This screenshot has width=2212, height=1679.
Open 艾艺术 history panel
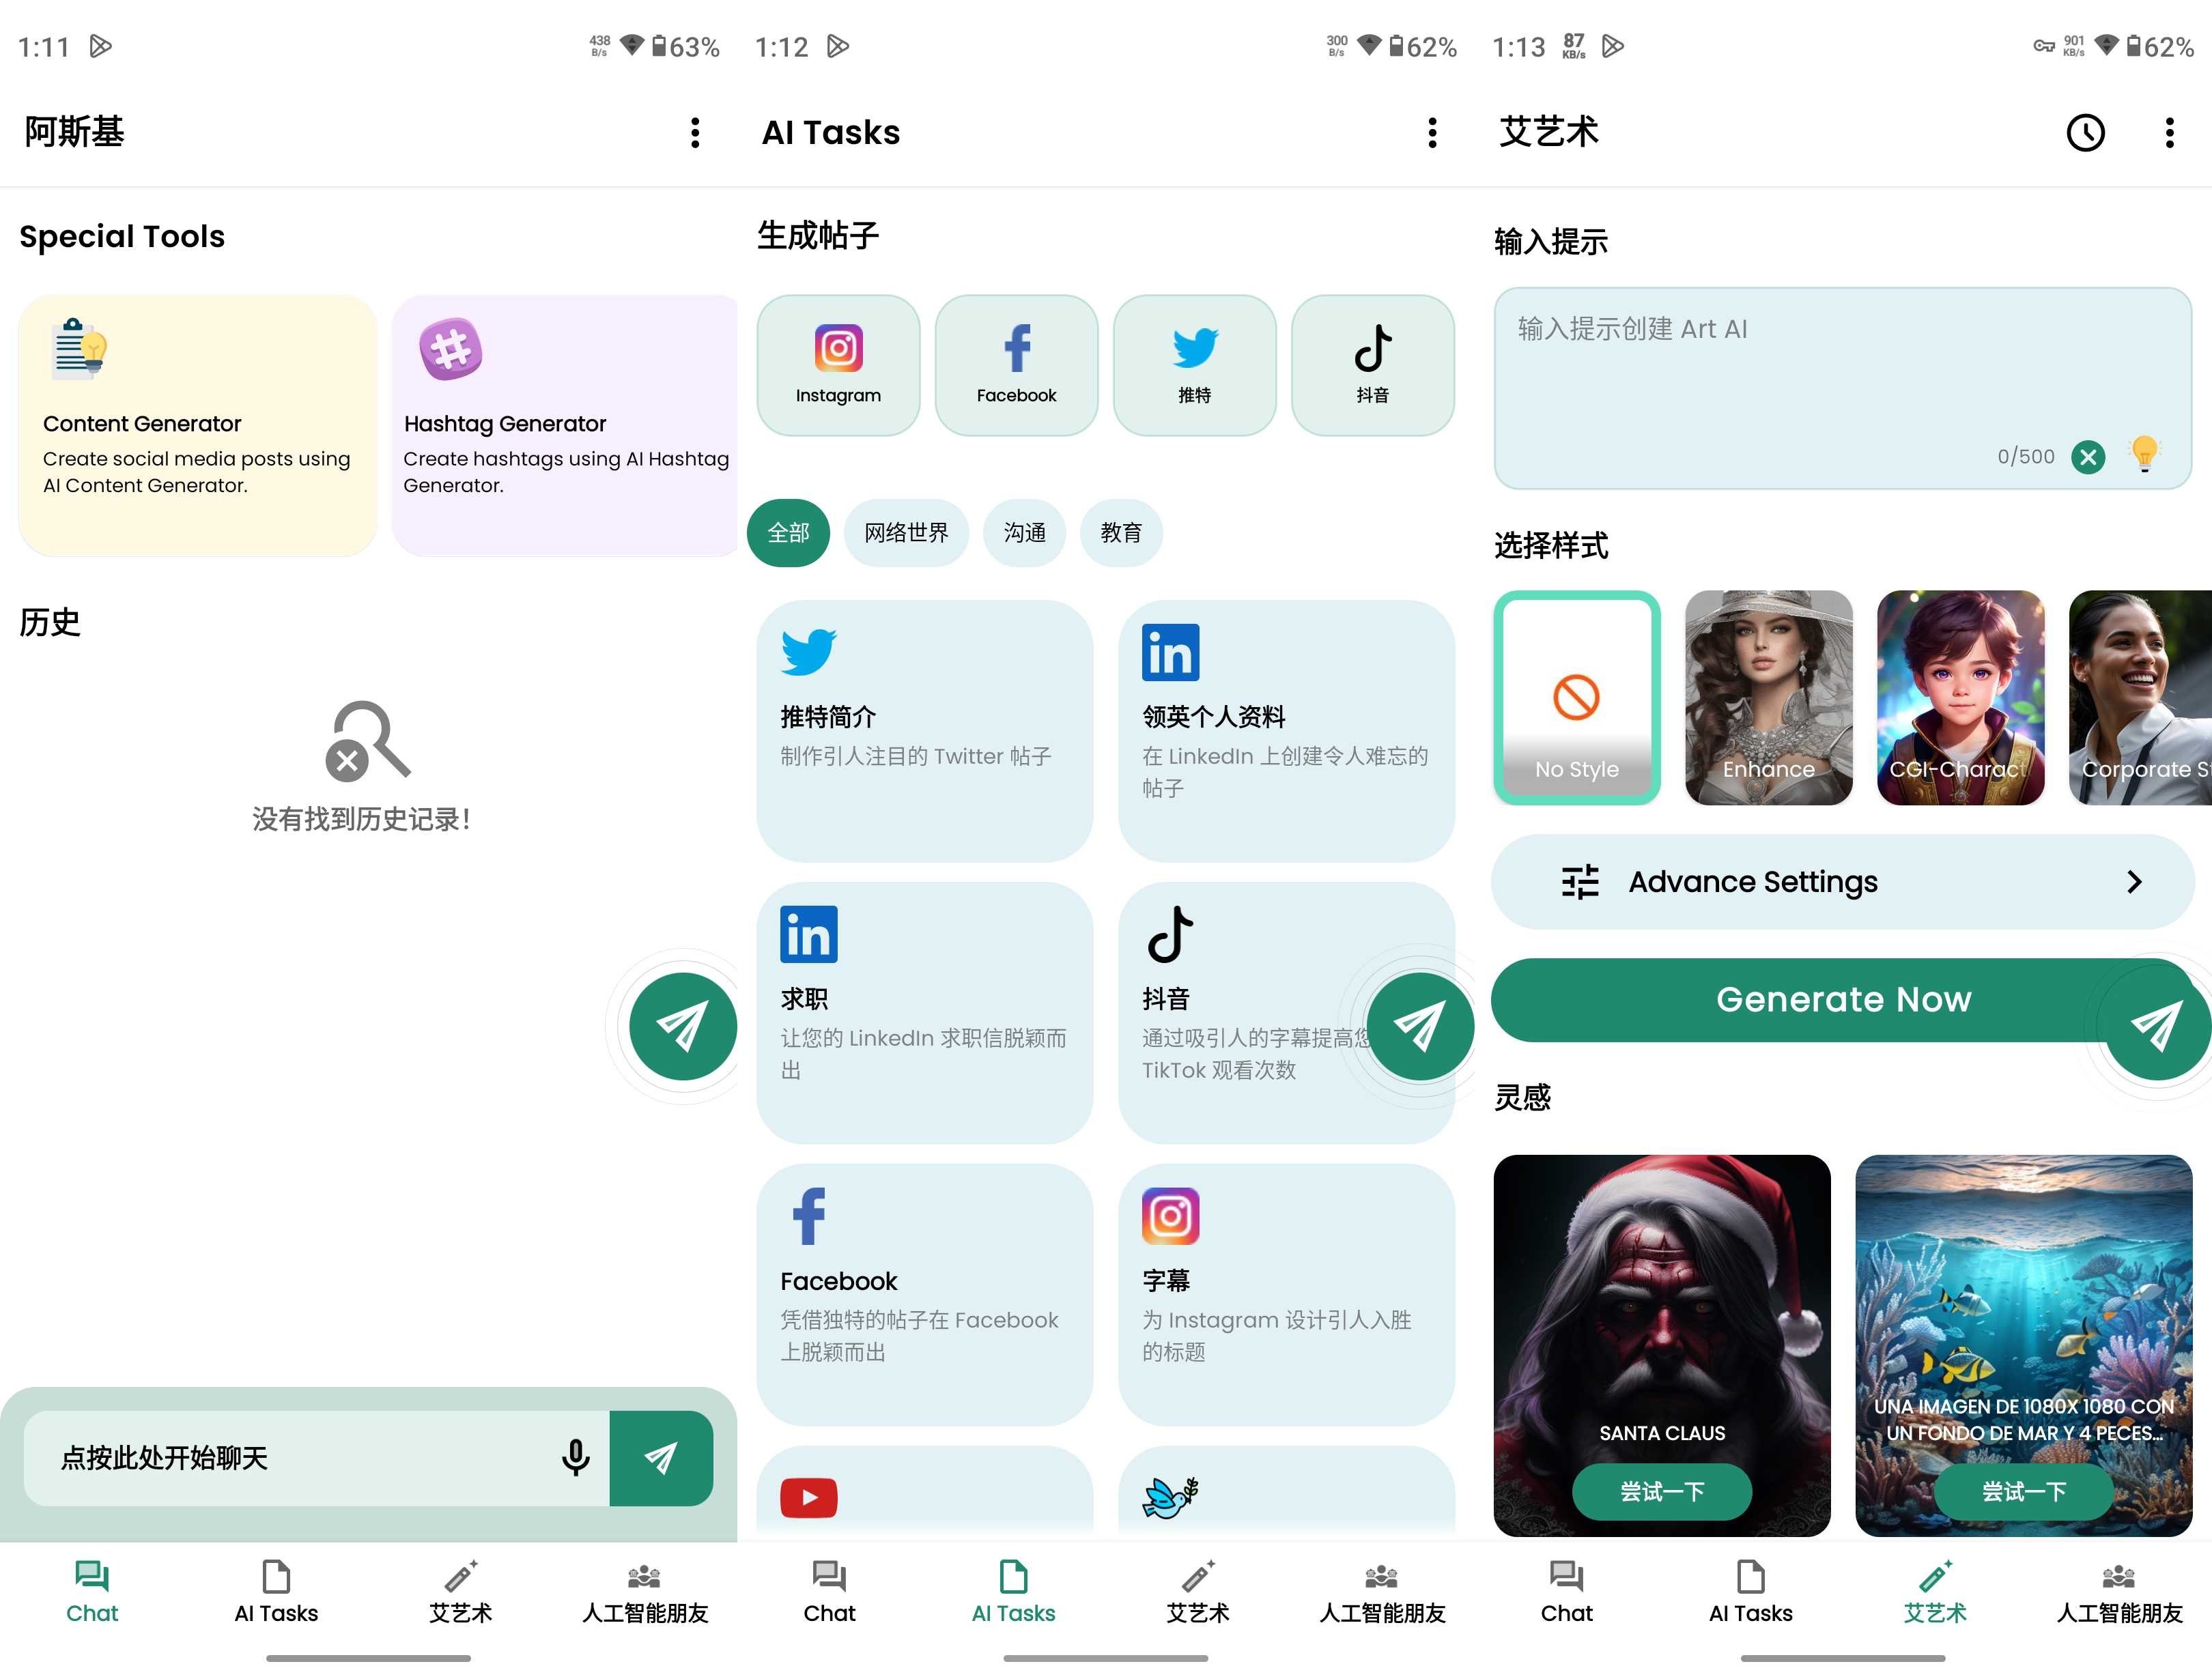[2087, 132]
